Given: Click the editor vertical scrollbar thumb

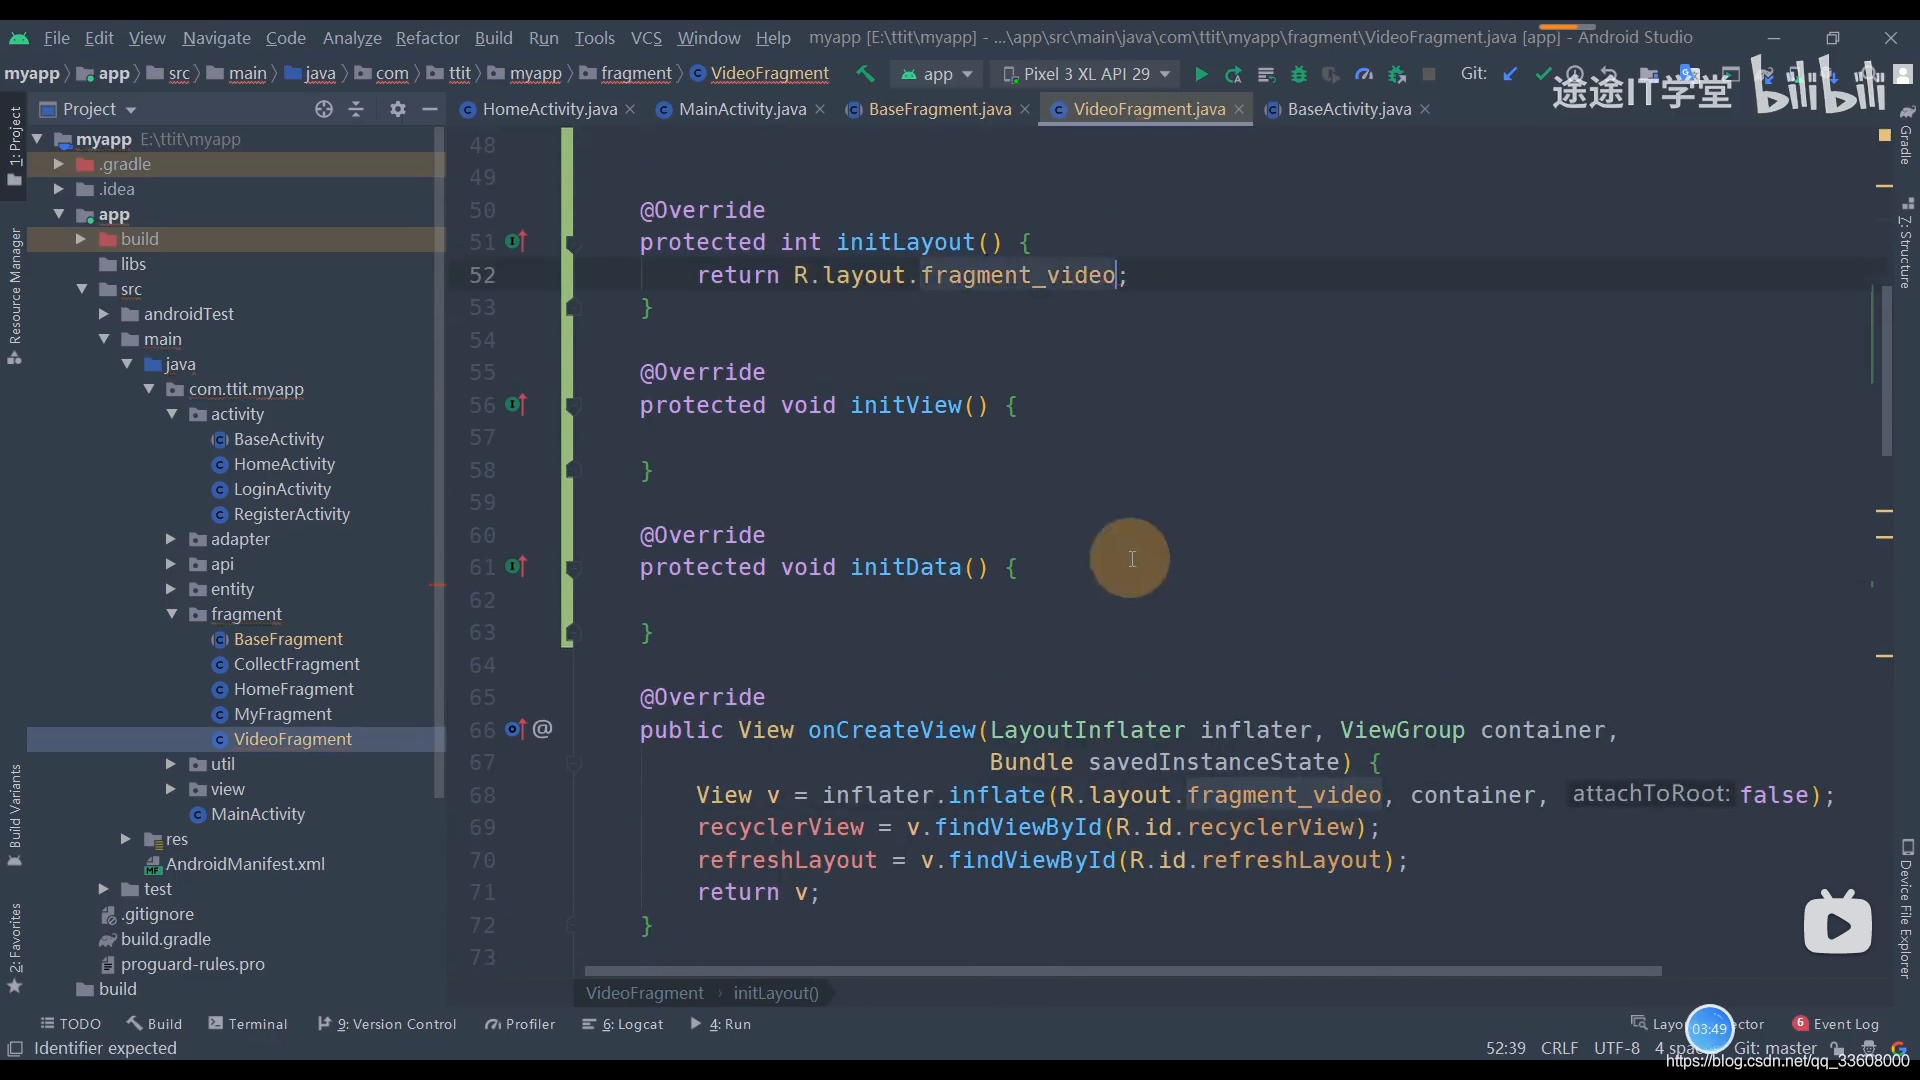Looking at the screenshot, I should (1886, 370).
